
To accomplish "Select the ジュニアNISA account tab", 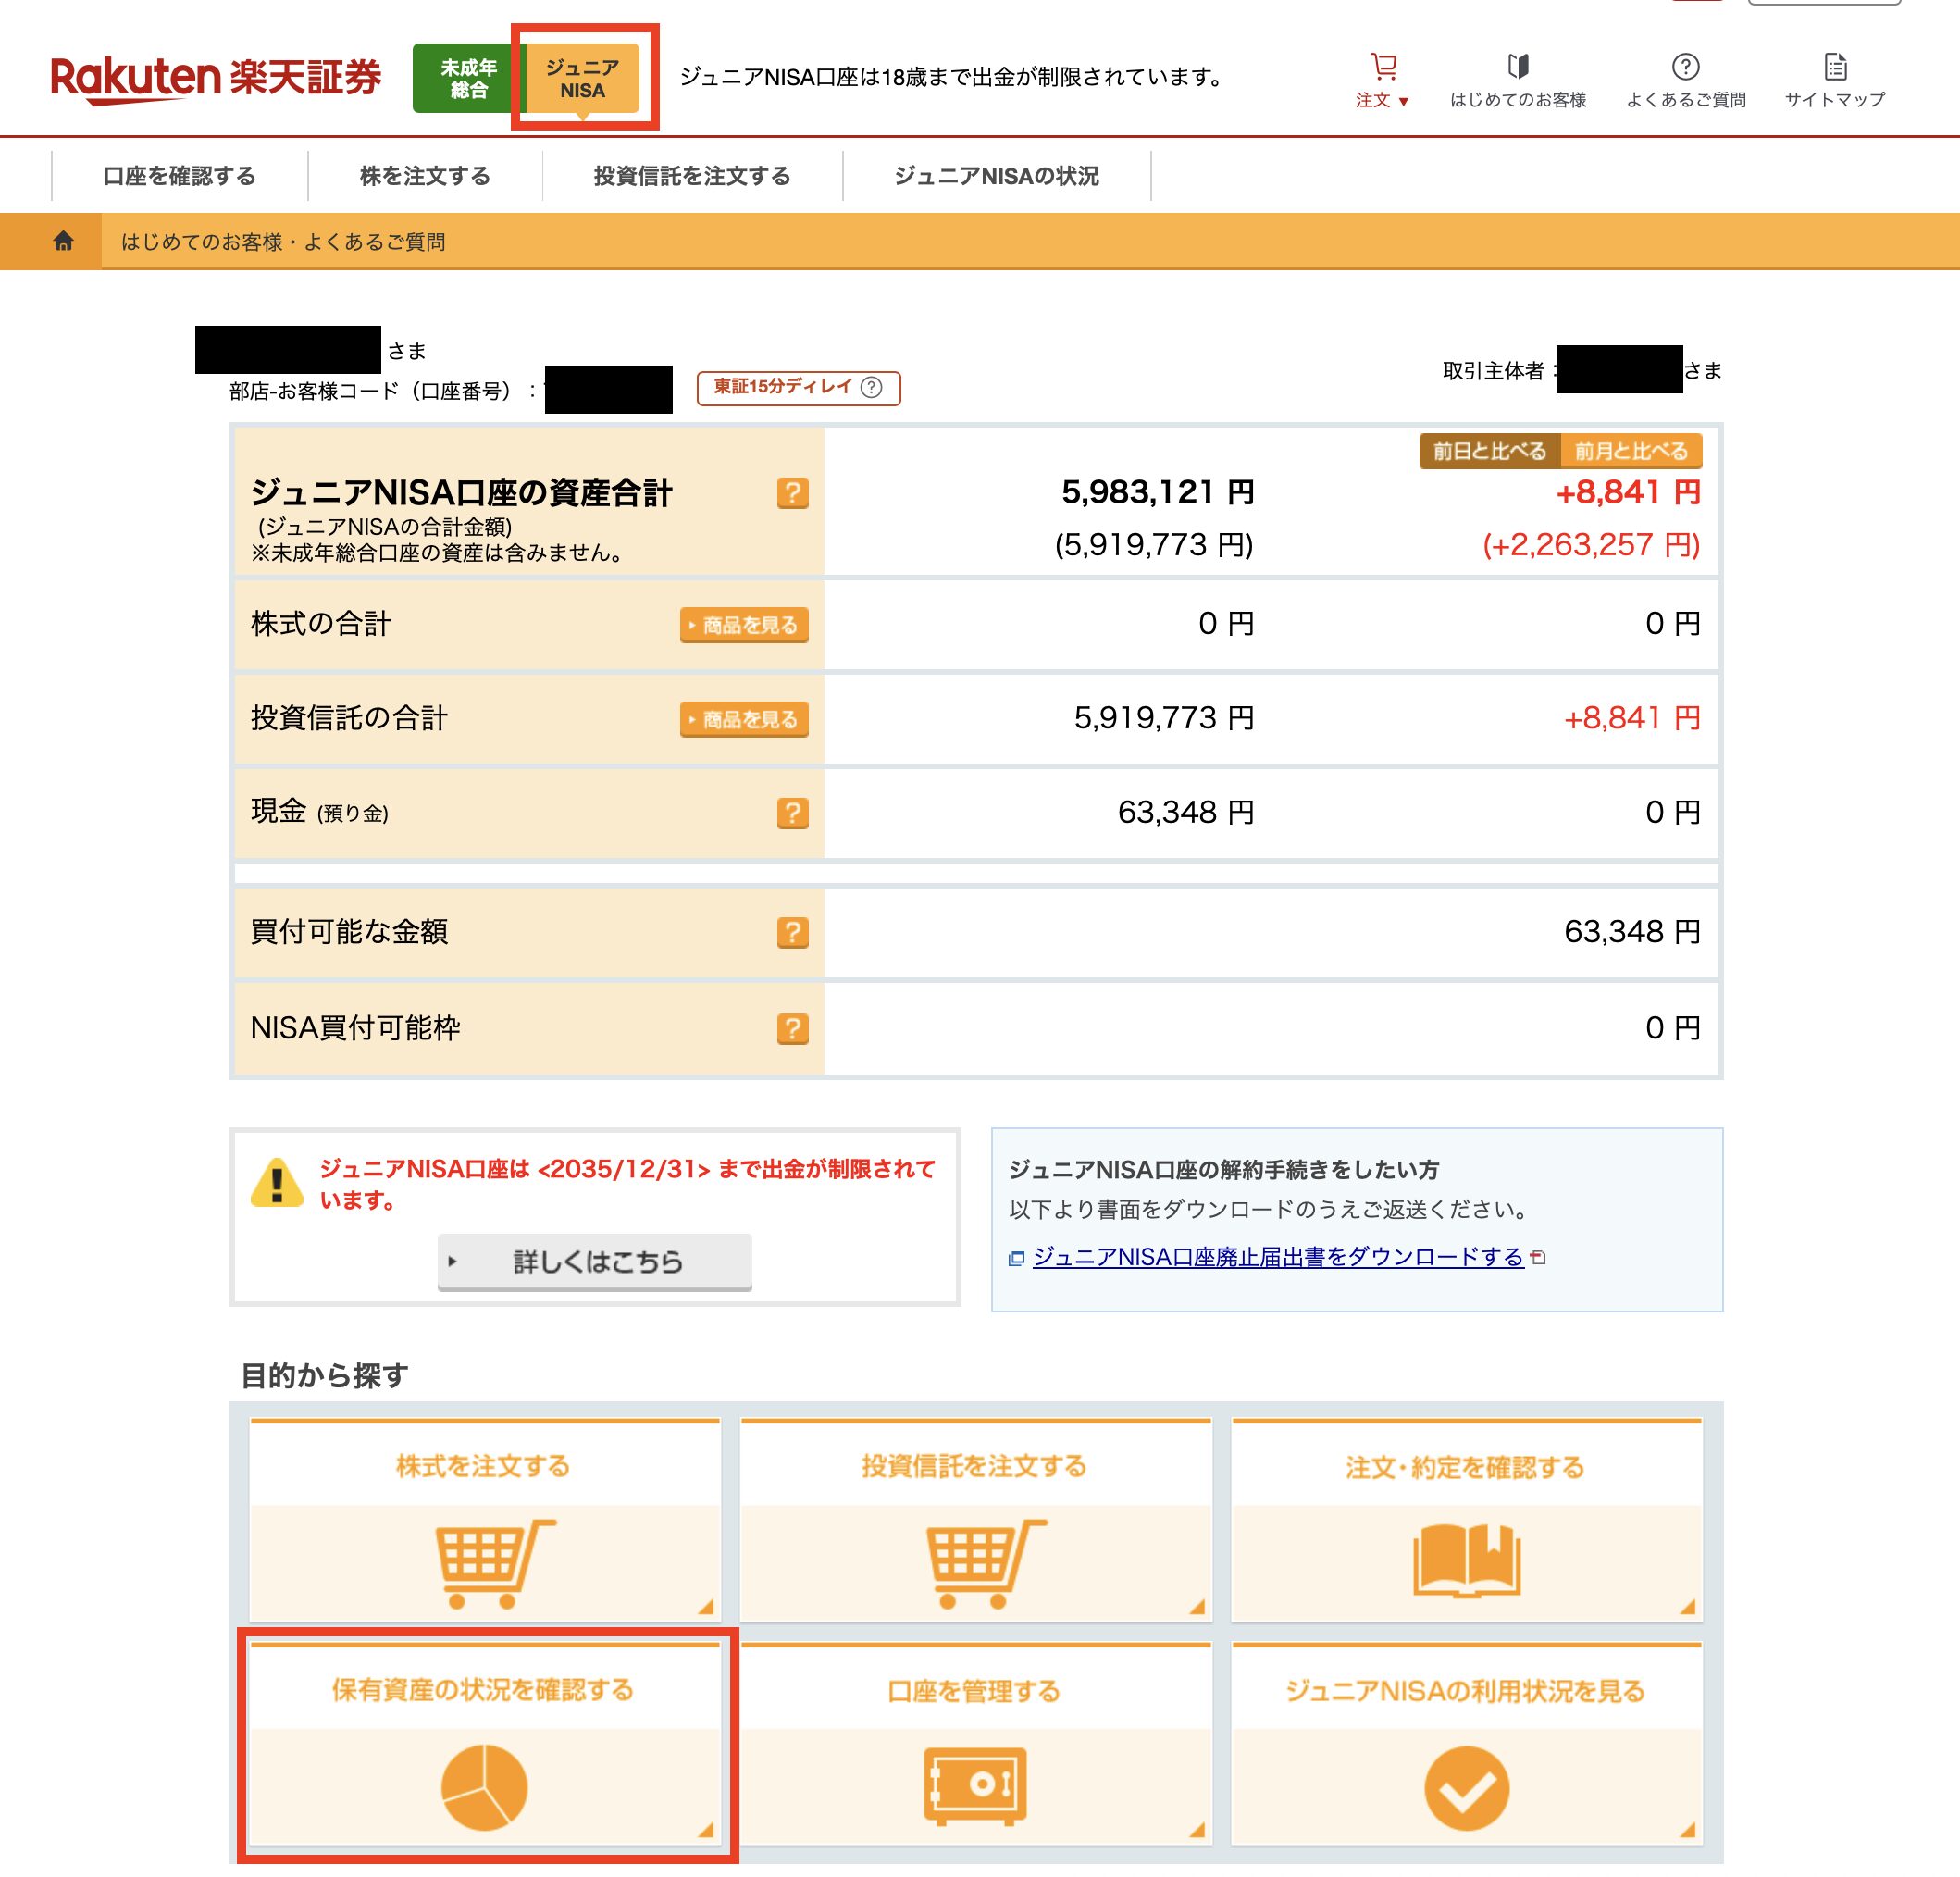I will [x=583, y=78].
